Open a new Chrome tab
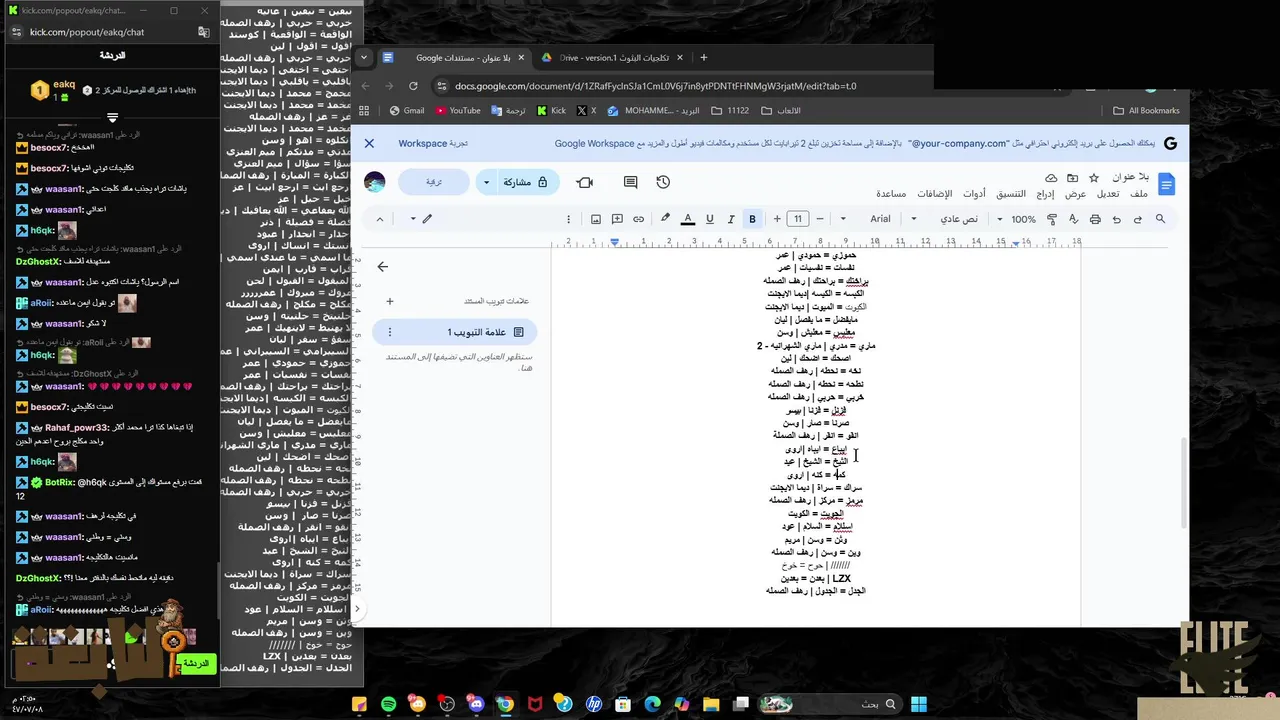1280x720 pixels. tap(703, 58)
